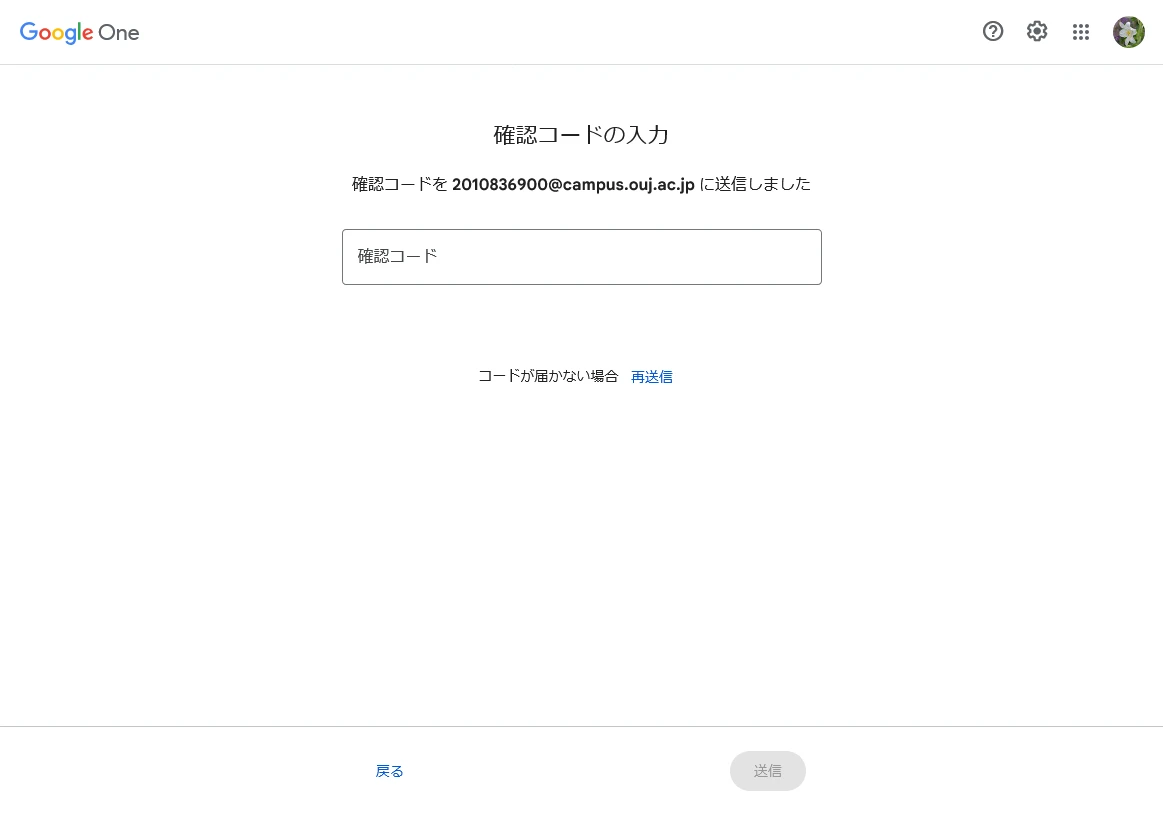Image resolution: width=1163 pixels, height=831 pixels.
Task: Click the Google account profile avatar
Action: [1129, 32]
